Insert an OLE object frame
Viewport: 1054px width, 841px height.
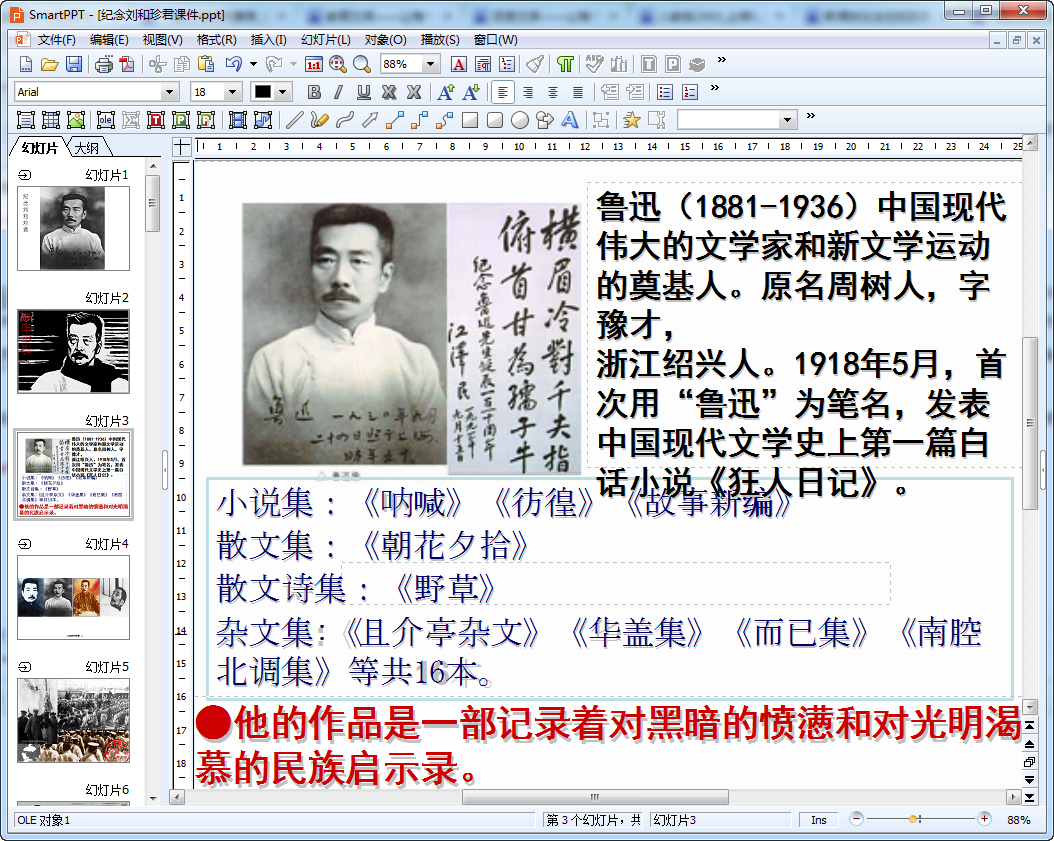click(106, 120)
